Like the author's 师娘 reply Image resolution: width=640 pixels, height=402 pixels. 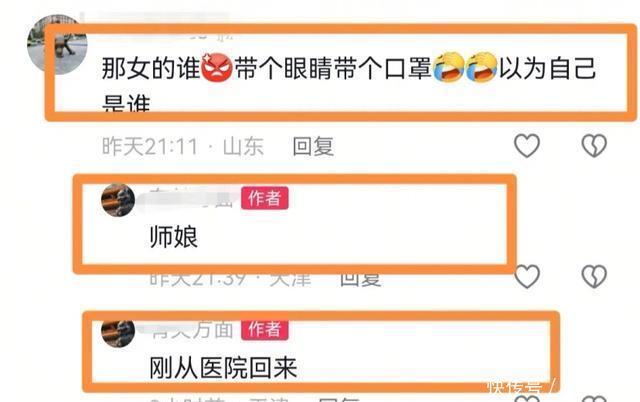[x=527, y=276]
